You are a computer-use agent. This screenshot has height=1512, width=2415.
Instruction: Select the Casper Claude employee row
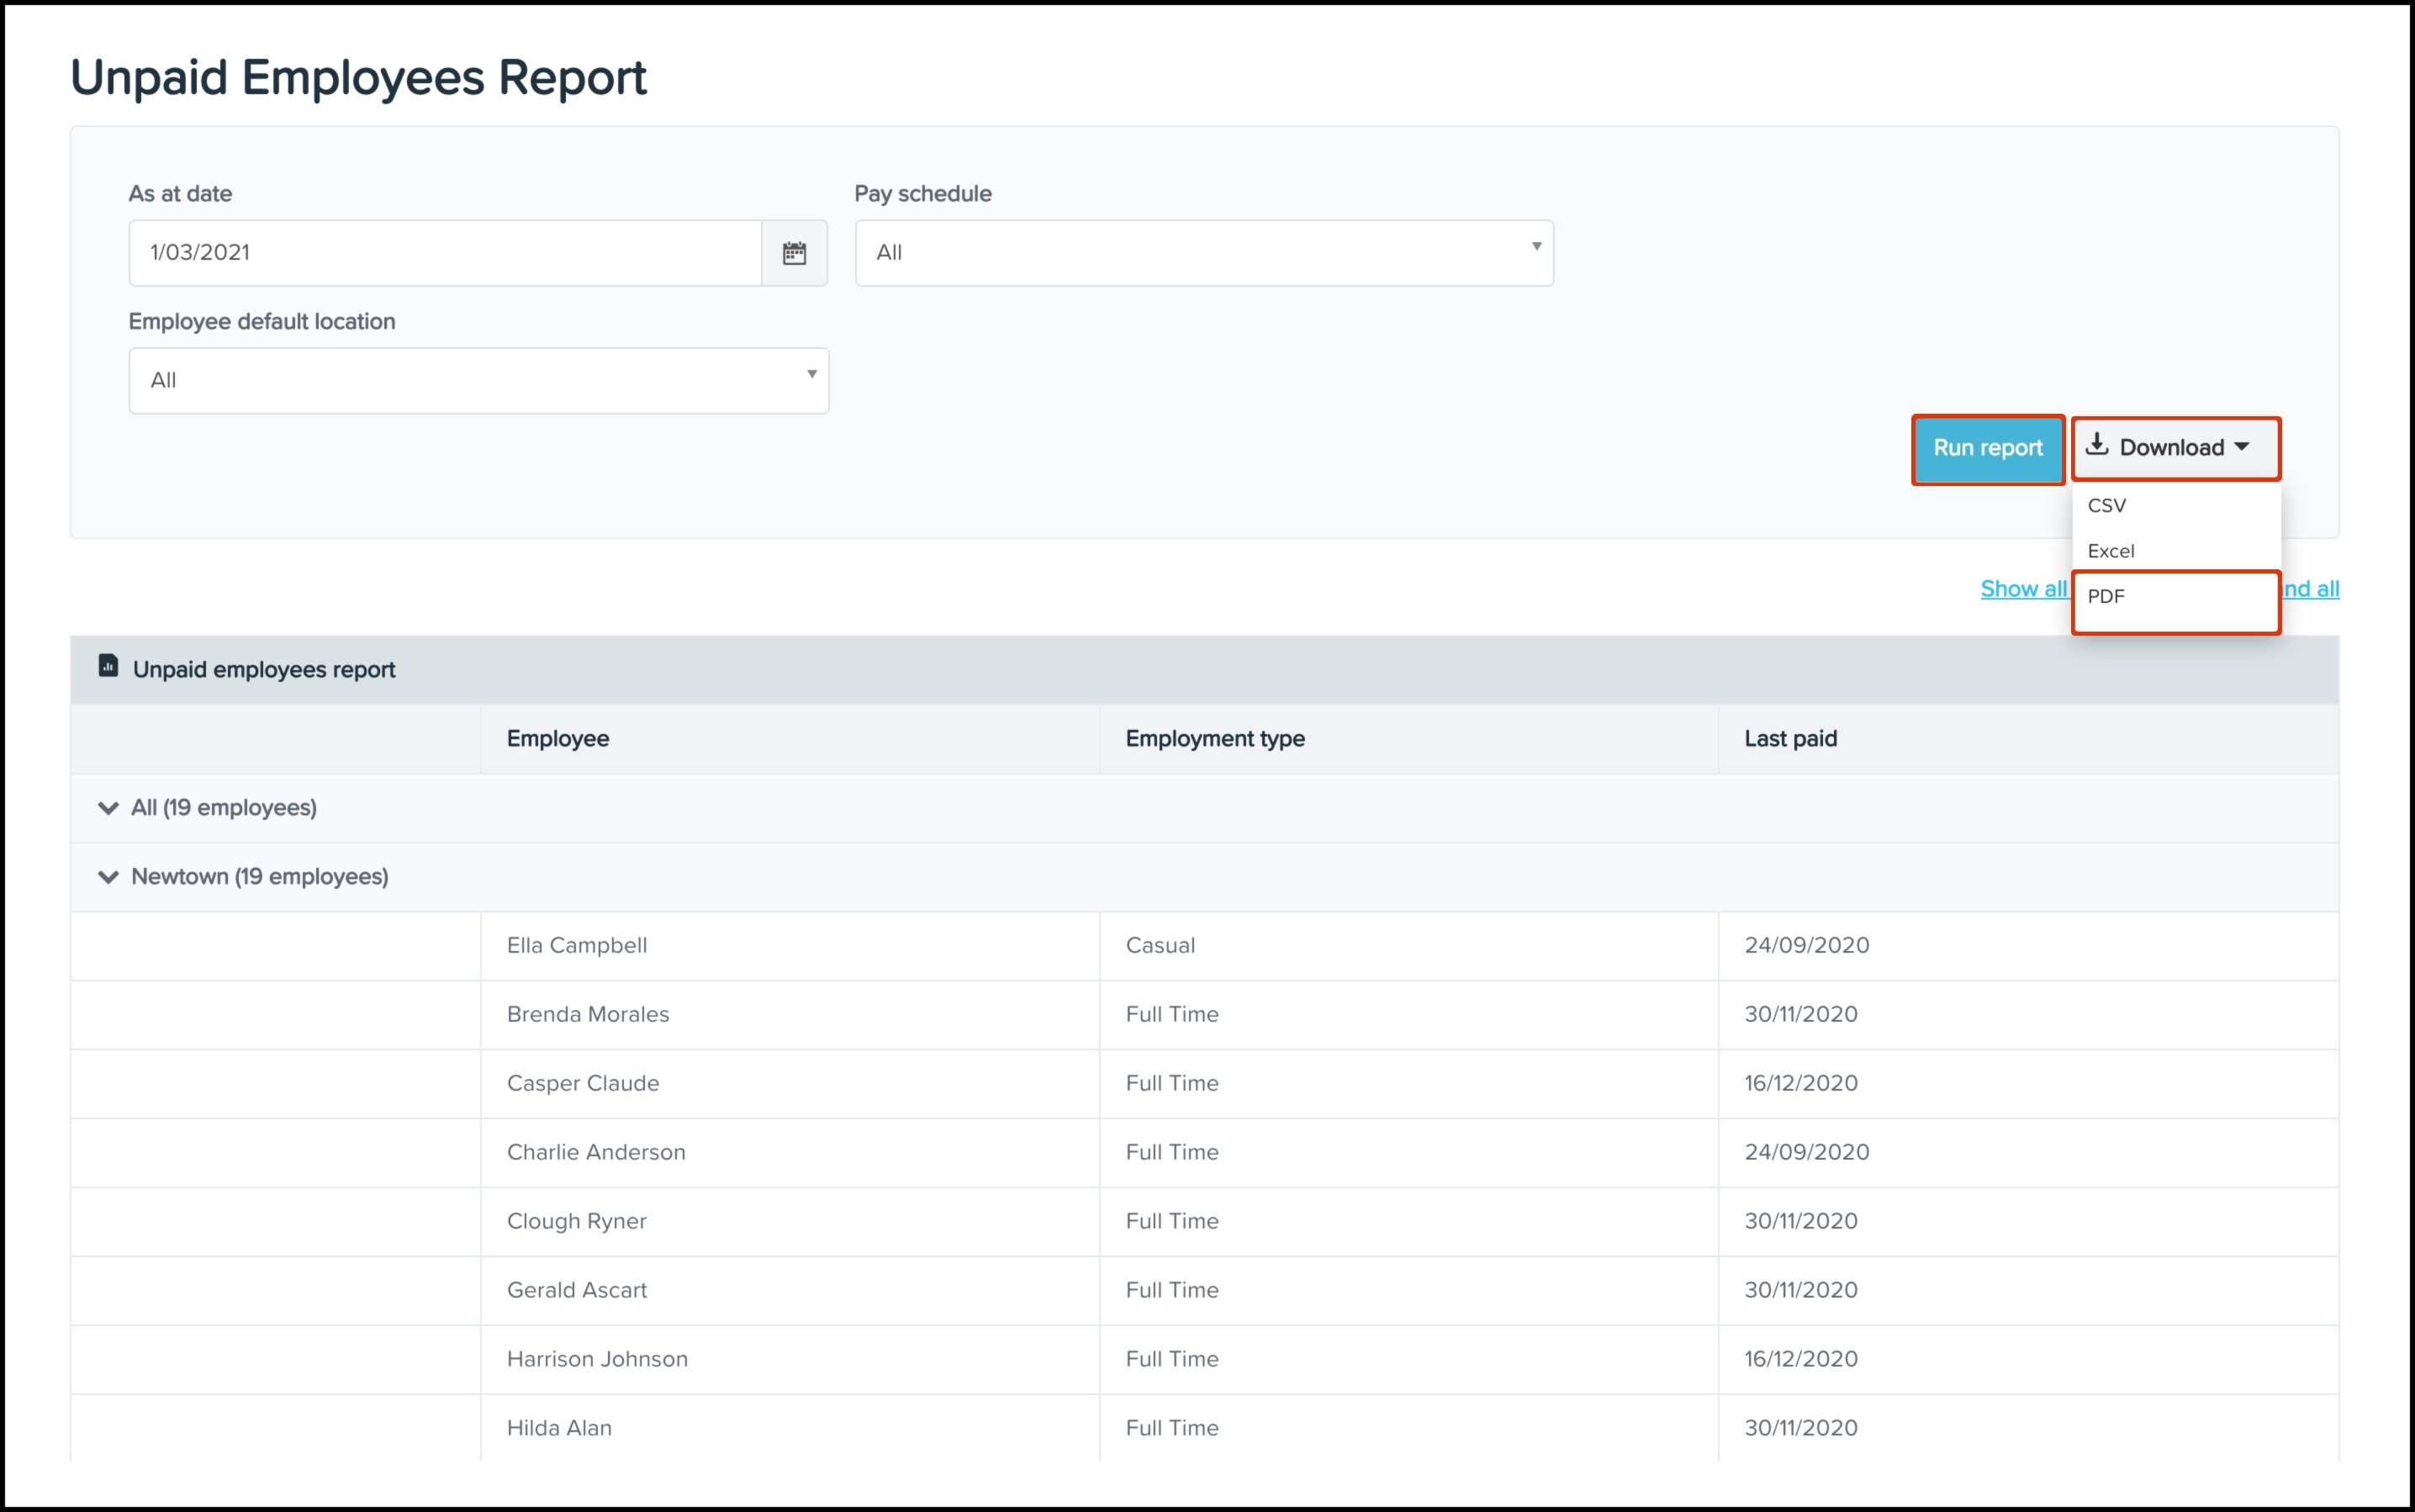(x=583, y=1084)
